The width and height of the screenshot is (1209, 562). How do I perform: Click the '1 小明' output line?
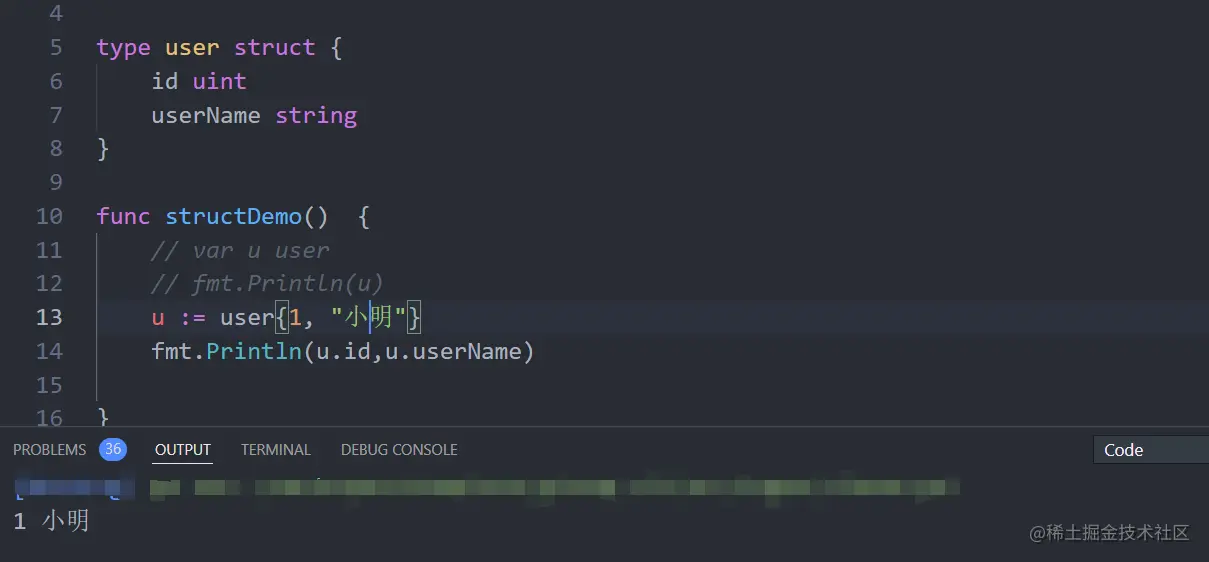(x=52, y=521)
